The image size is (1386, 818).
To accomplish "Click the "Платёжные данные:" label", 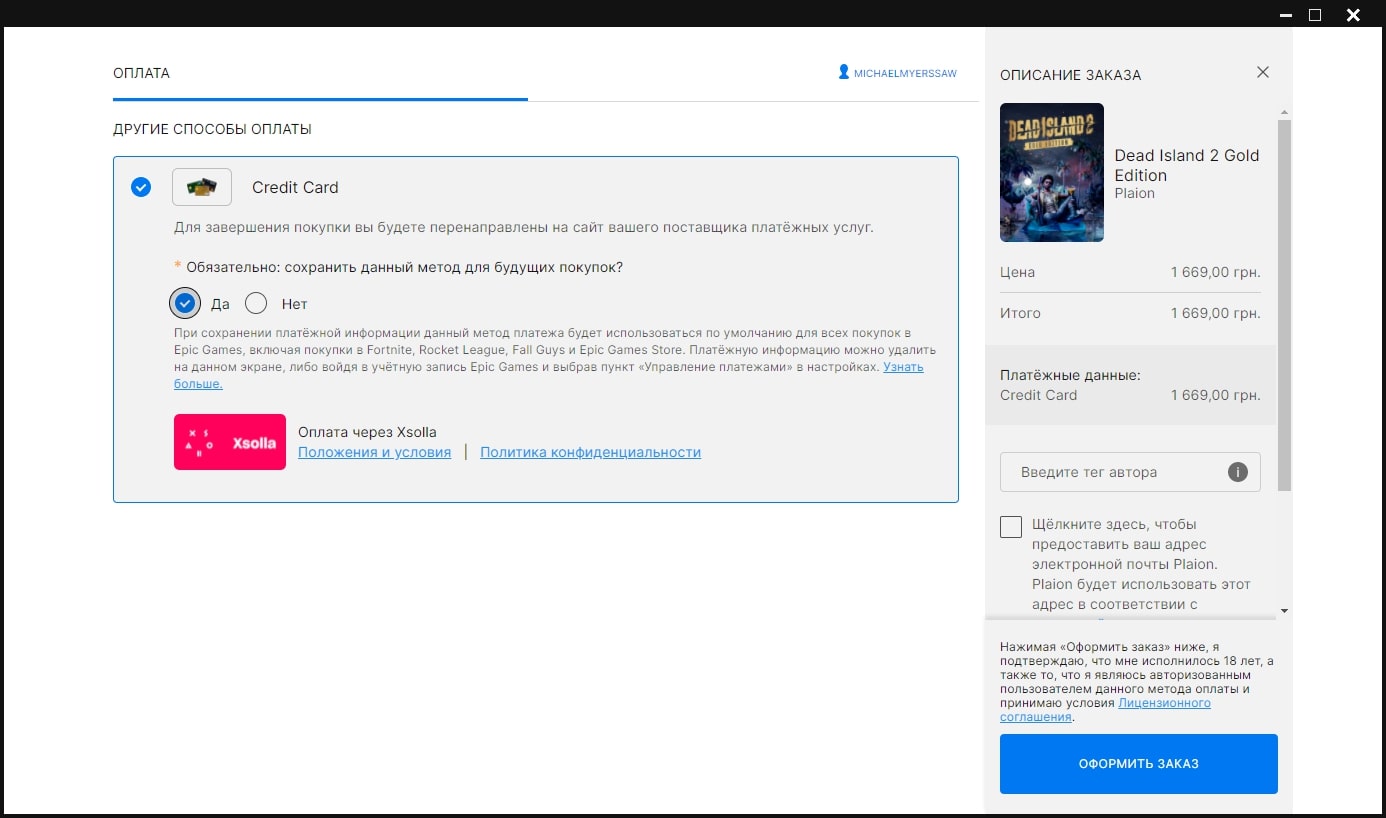I will pos(1070,375).
